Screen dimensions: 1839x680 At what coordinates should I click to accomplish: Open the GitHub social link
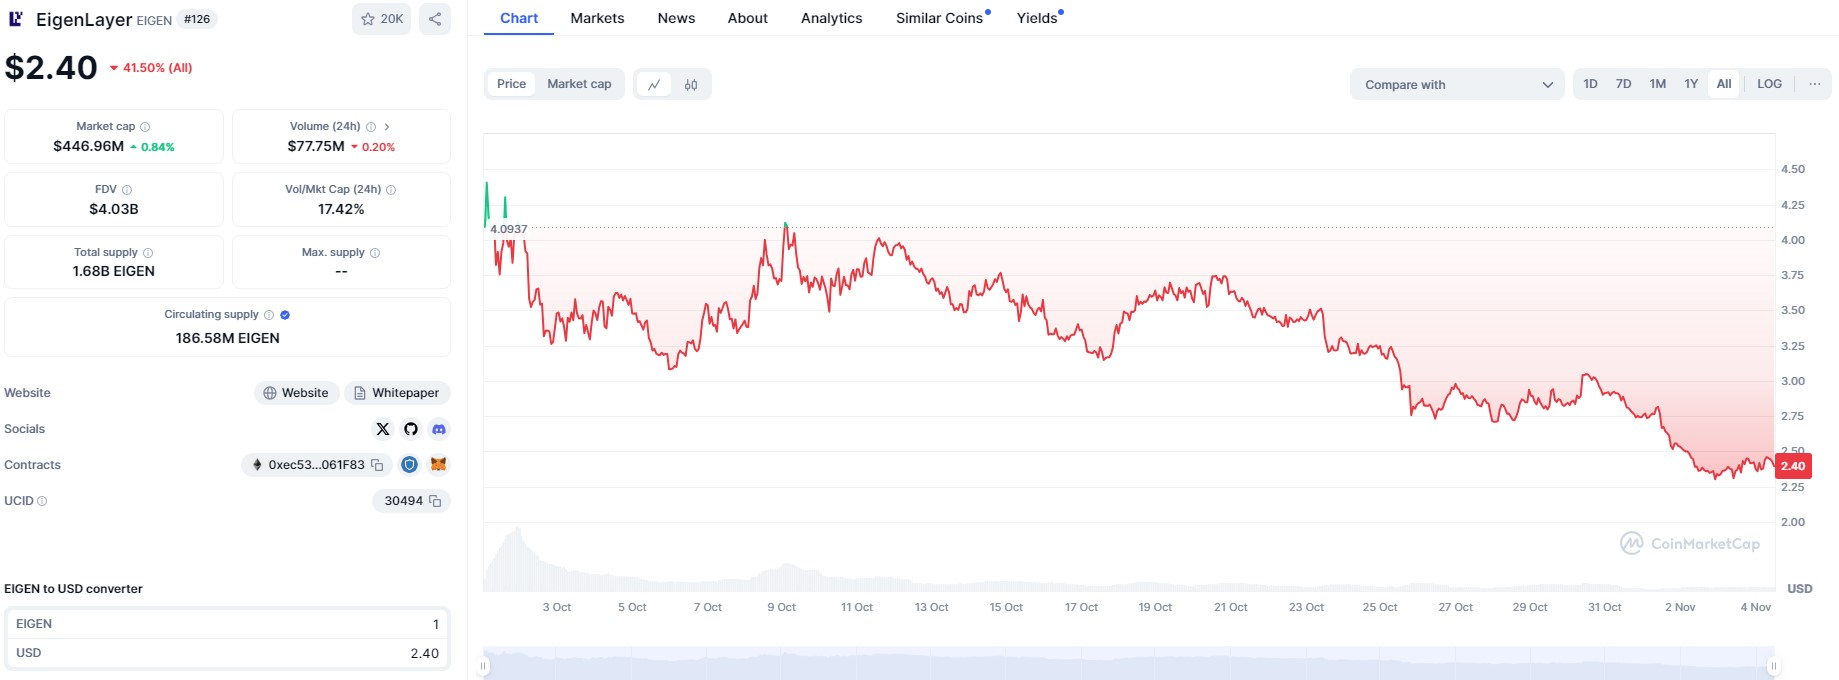coord(411,429)
